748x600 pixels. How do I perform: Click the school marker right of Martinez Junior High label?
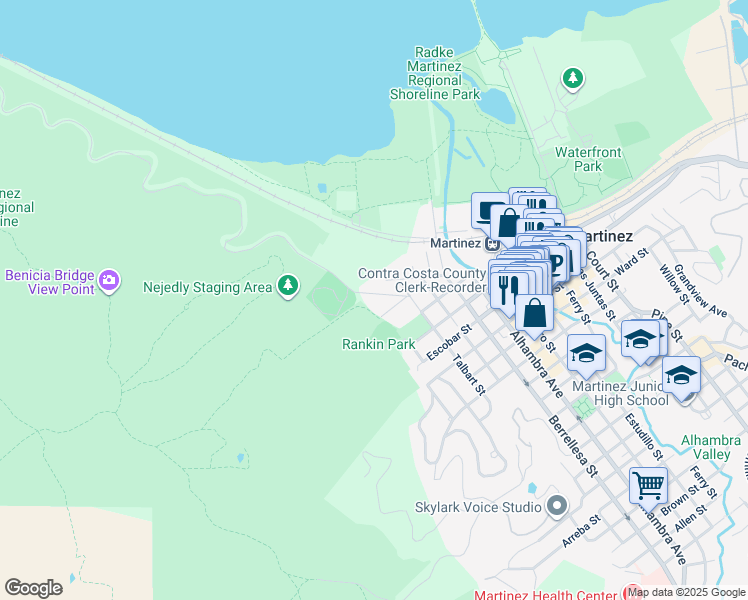tap(681, 377)
